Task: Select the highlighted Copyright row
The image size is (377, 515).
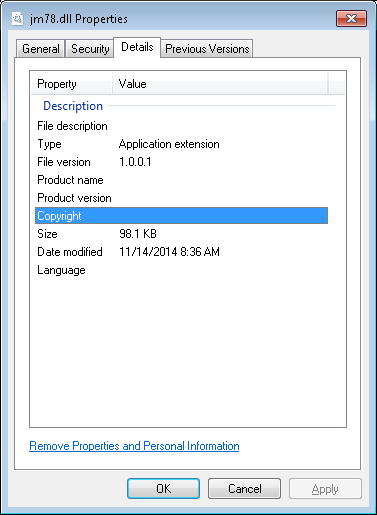Action: pyautogui.click(x=181, y=216)
